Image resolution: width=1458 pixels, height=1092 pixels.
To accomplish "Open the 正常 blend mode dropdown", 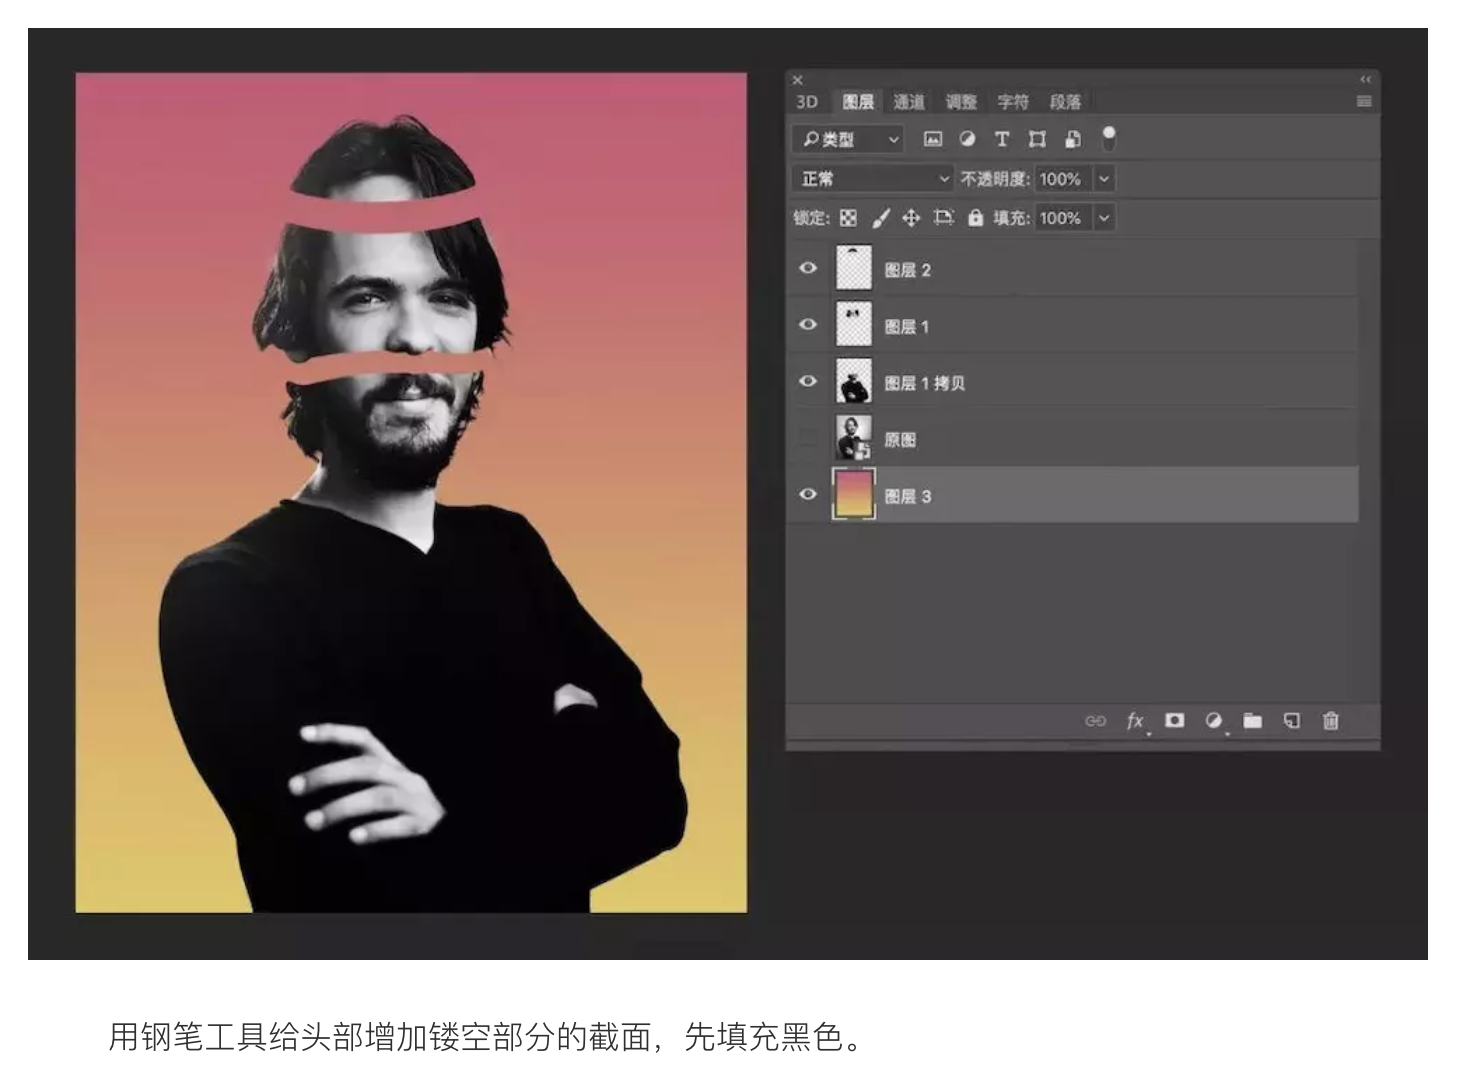I will pyautogui.click(x=873, y=179).
